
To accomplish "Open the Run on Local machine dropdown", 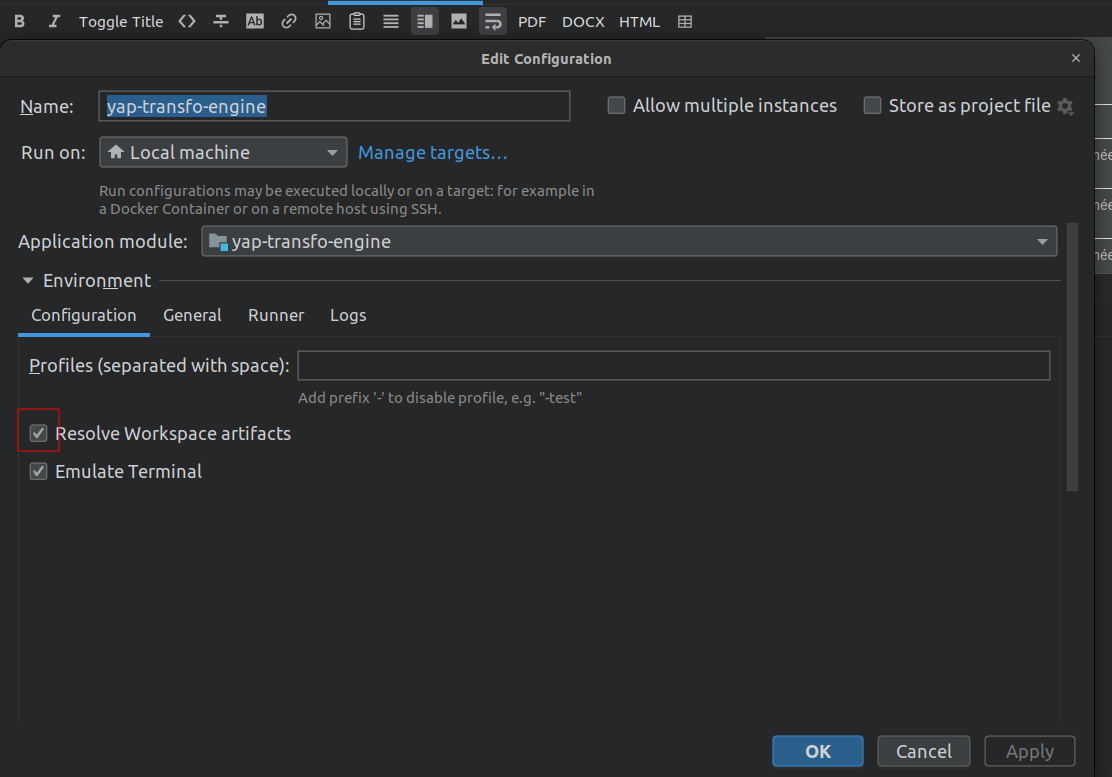I will 223,152.
